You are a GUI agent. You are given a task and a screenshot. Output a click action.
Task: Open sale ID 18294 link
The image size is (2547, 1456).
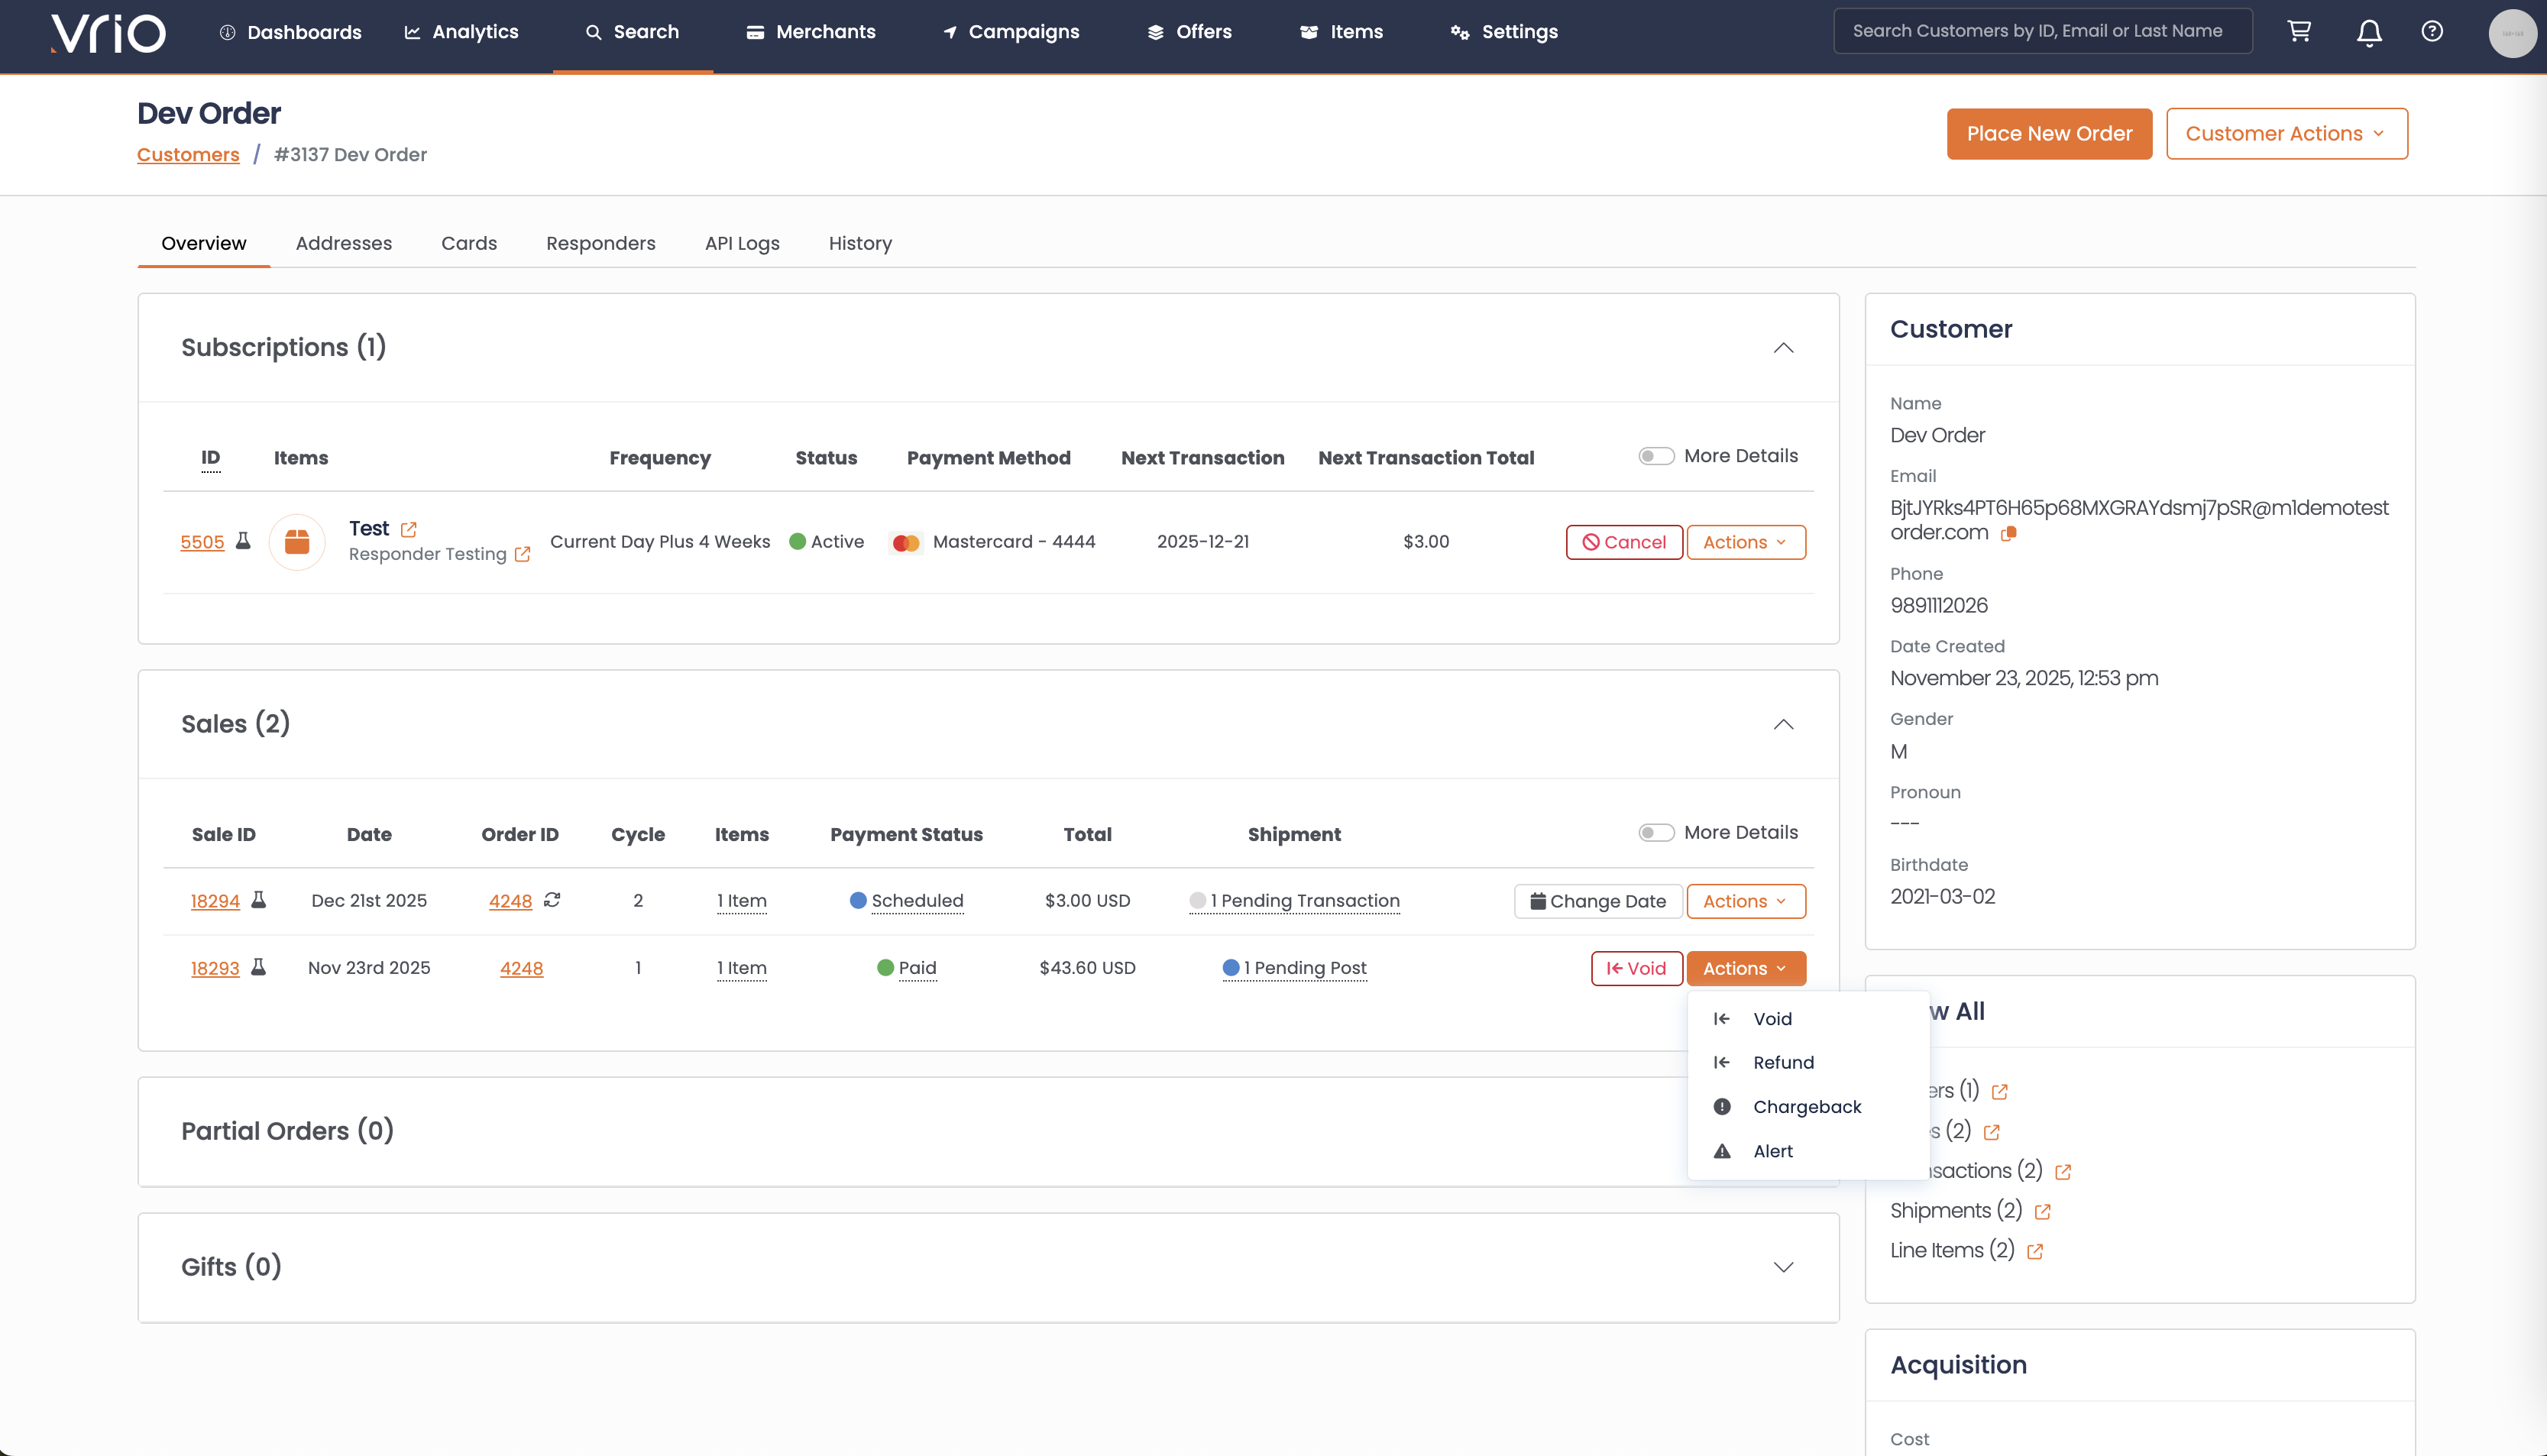point(215,901)
